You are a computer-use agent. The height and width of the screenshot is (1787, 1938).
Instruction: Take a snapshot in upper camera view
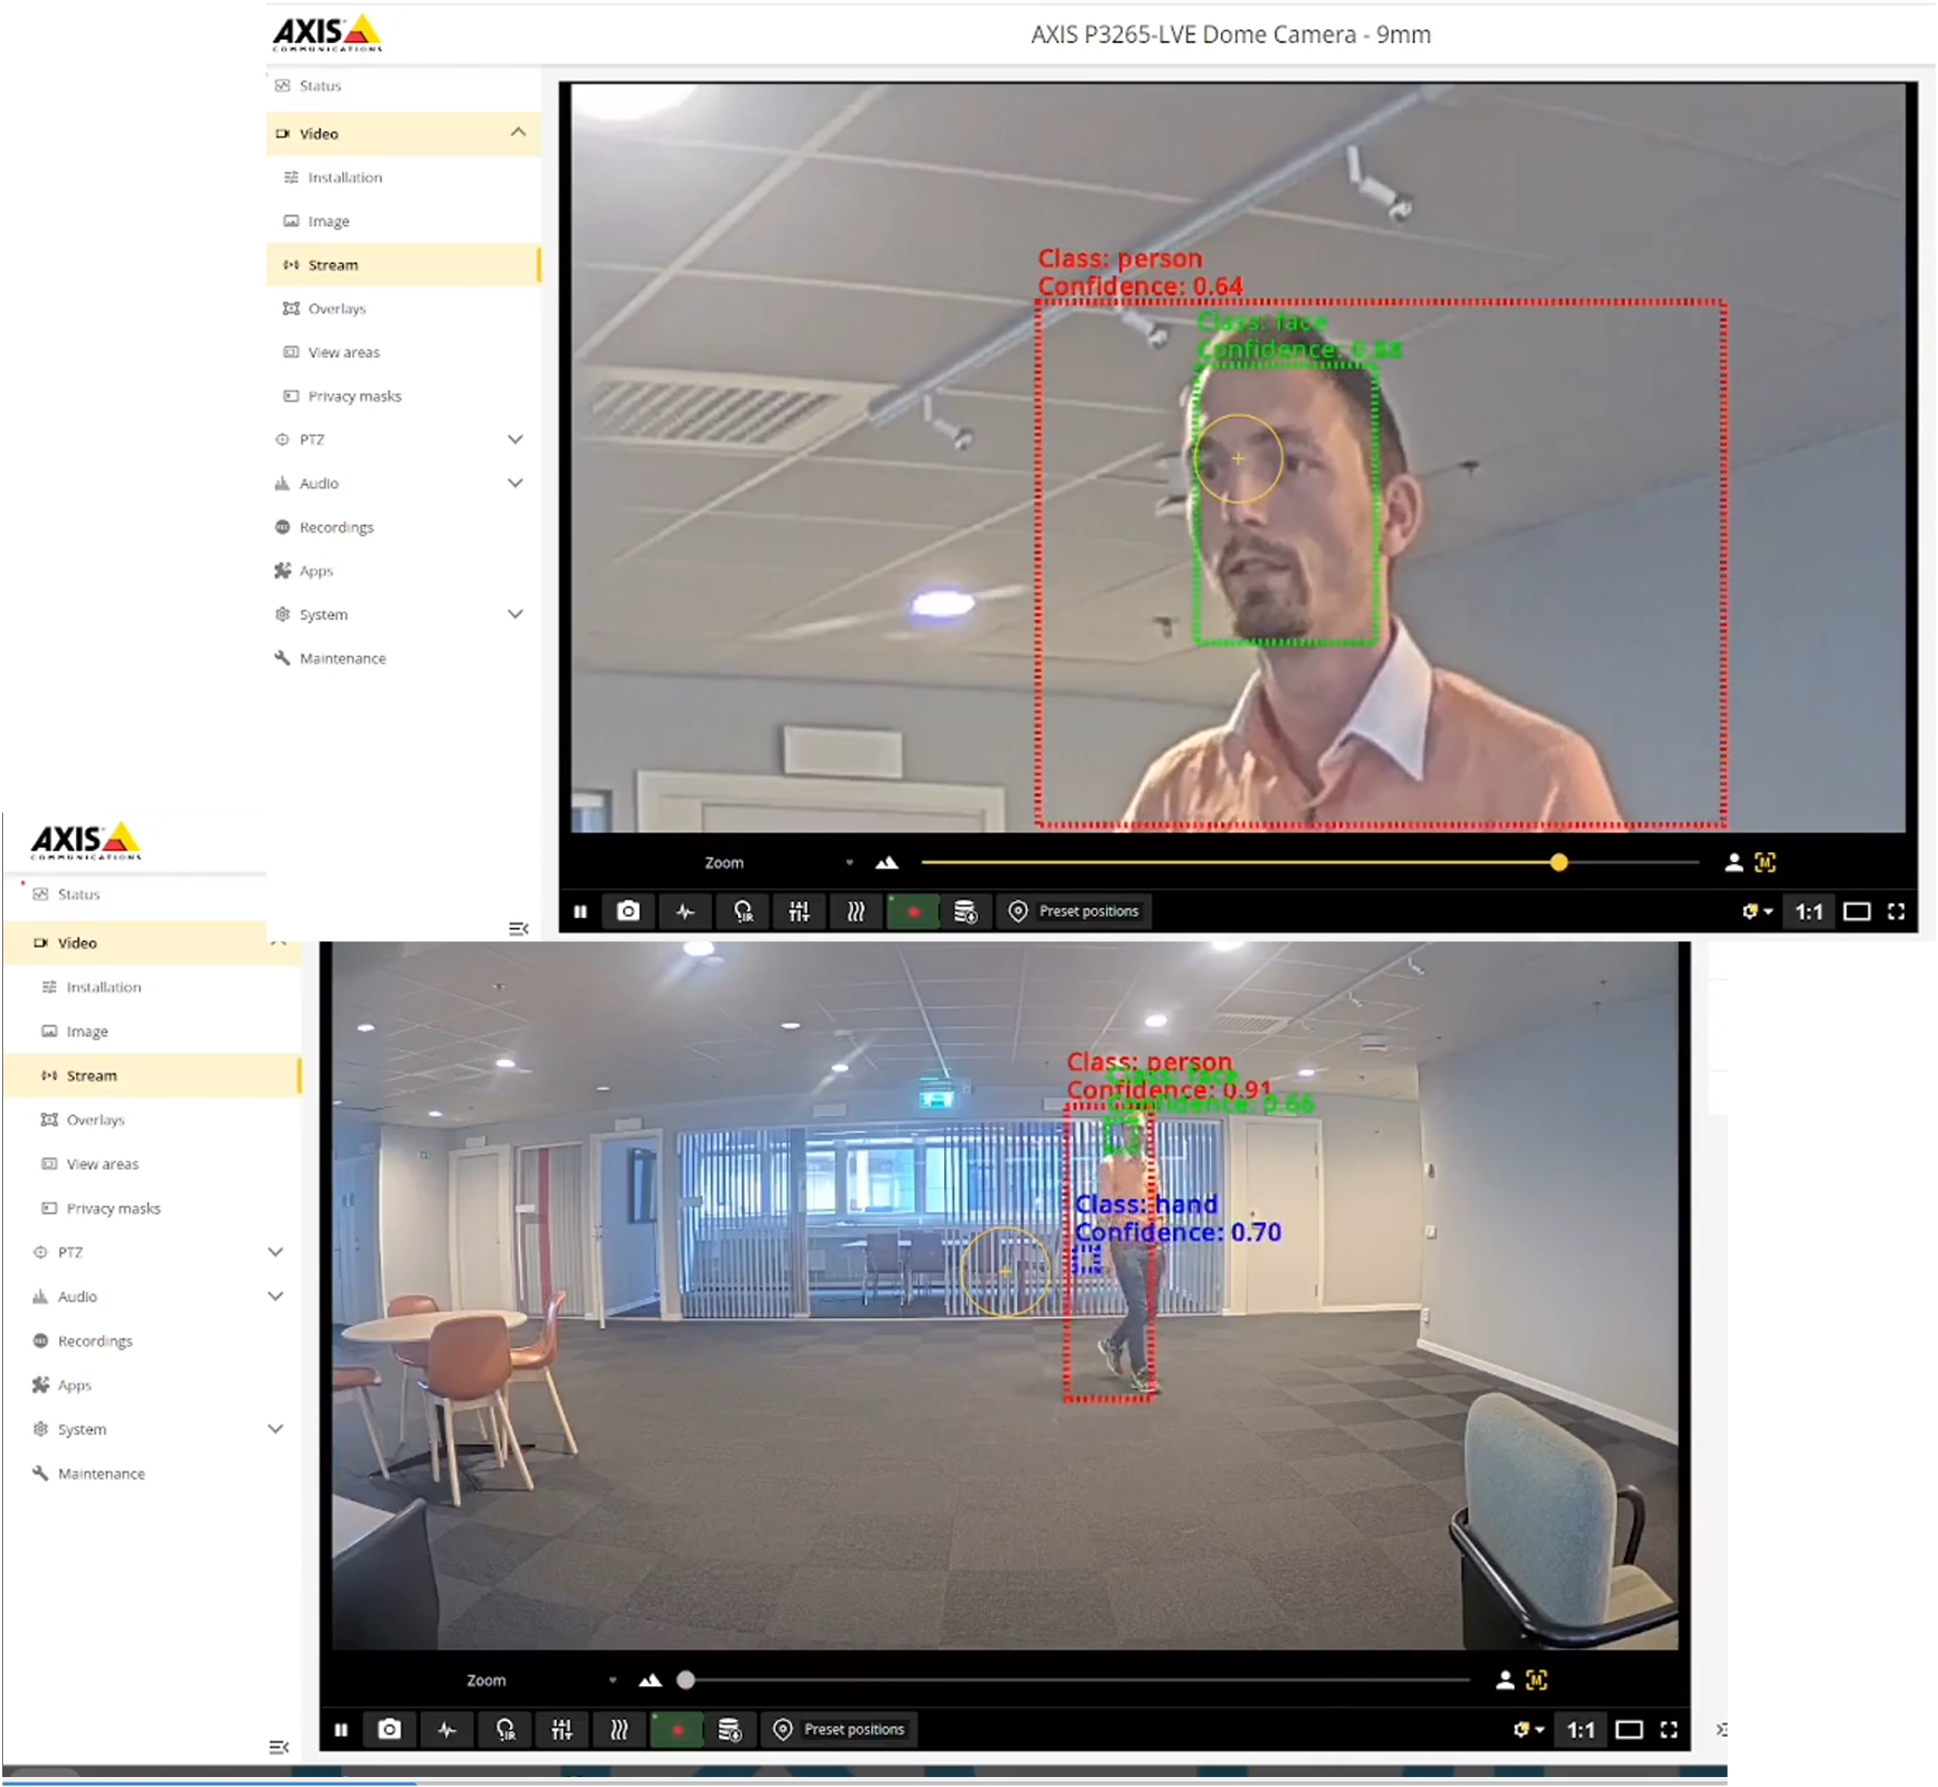point(628,912)
